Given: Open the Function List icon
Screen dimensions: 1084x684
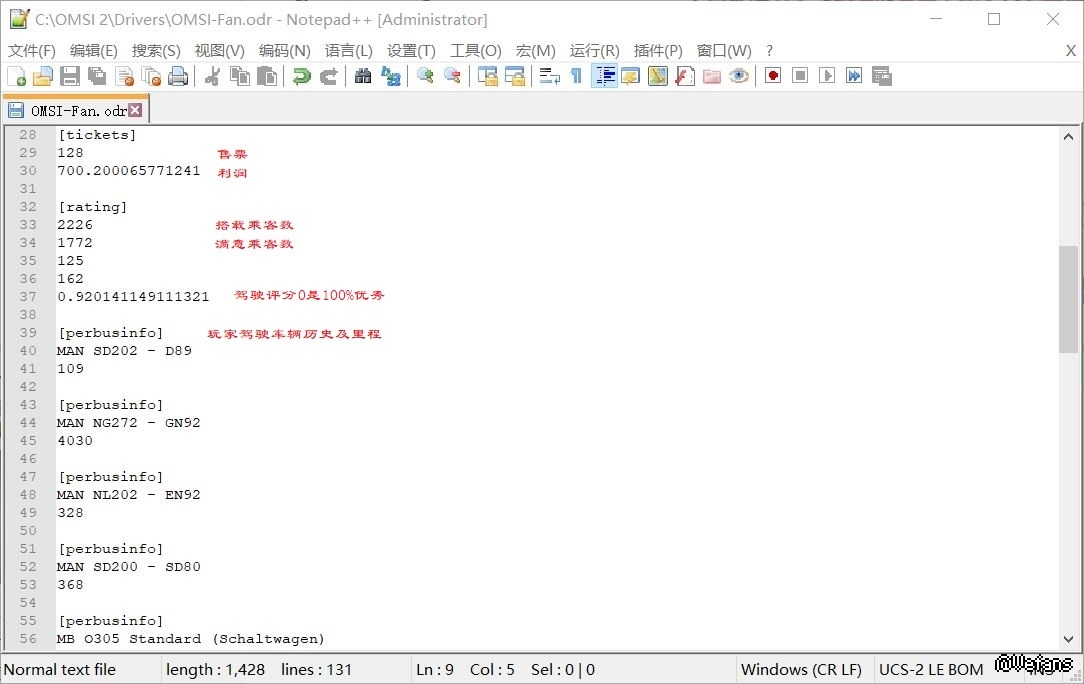Looking at the screenshot, I should click(x=684, y=76).
